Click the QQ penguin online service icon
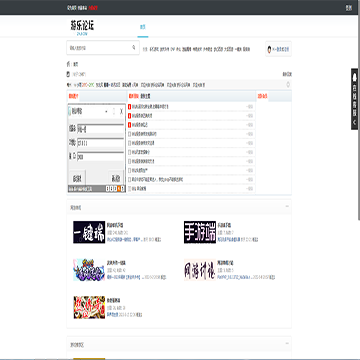Image resolution: width=360 pixels, height=360 pixels. coord(355,78)
